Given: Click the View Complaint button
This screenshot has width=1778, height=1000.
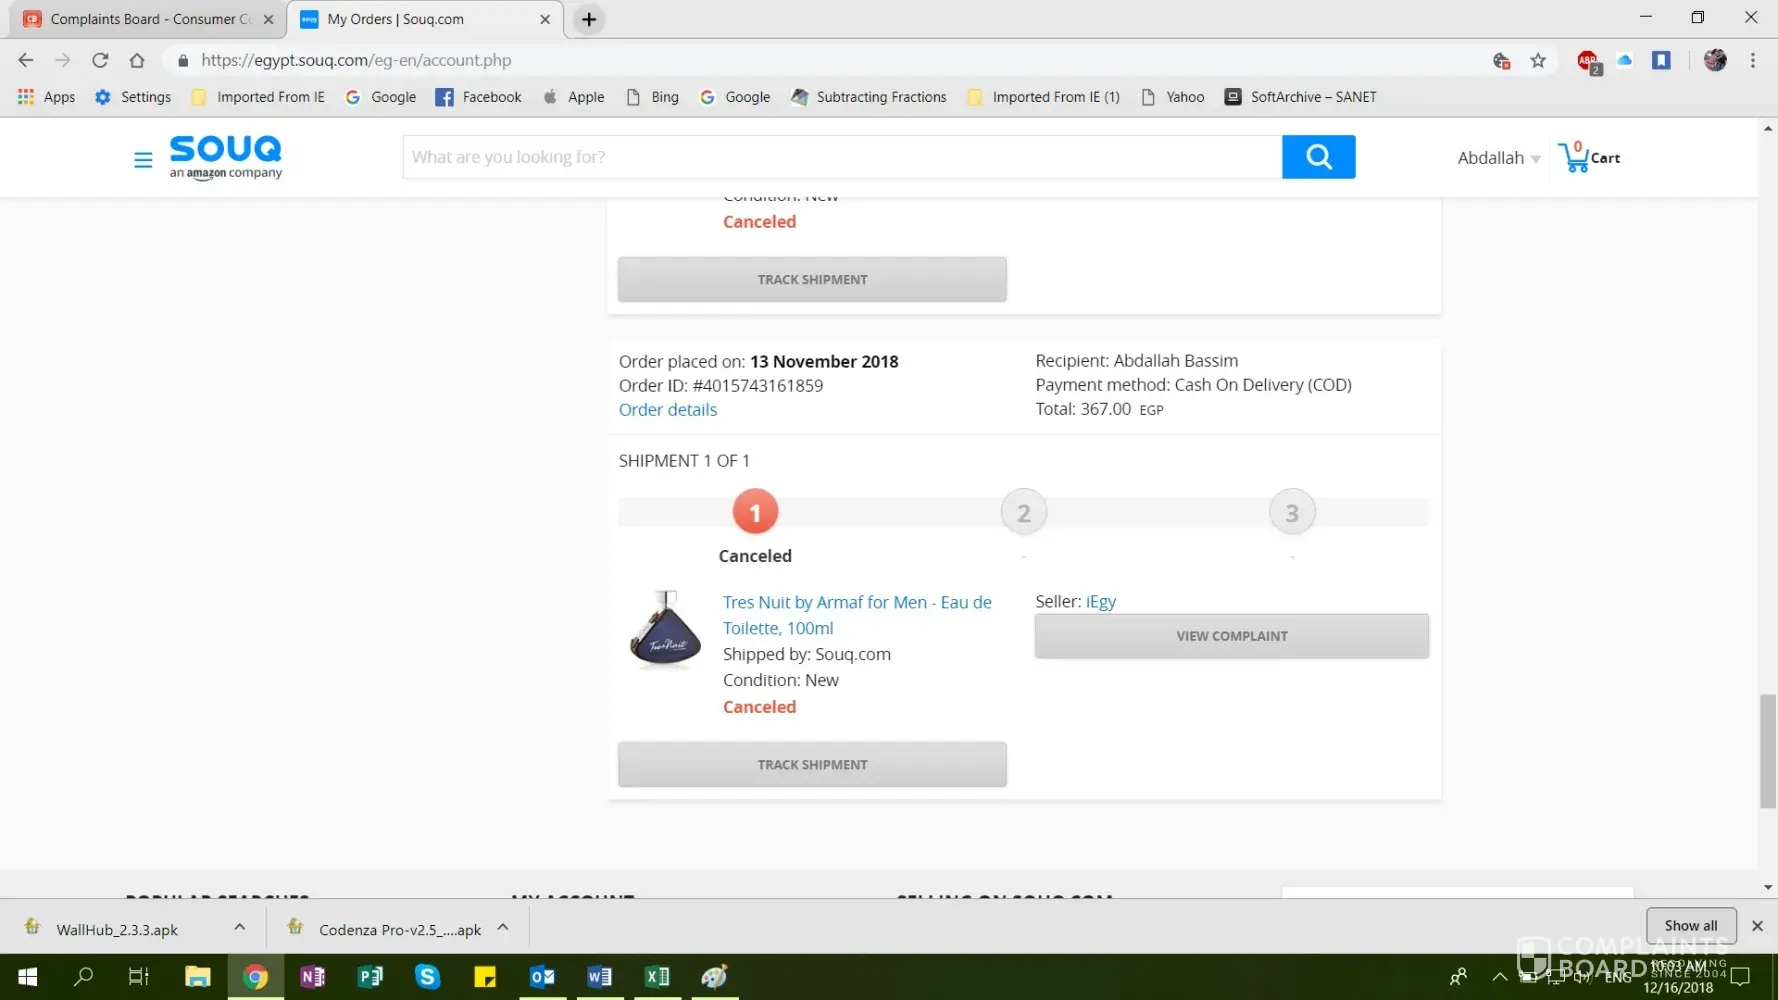Looking at the screenshot, I should coord(1231,636).
